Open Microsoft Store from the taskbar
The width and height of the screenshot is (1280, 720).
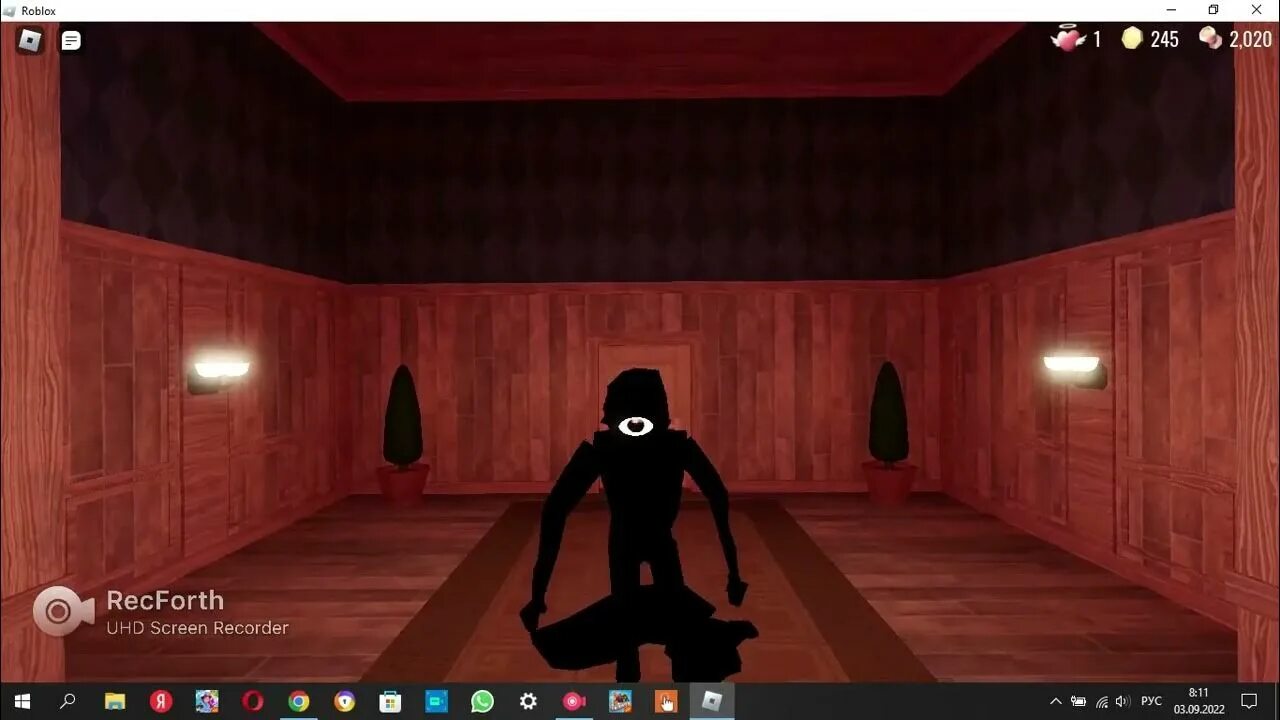click(391, 701)
